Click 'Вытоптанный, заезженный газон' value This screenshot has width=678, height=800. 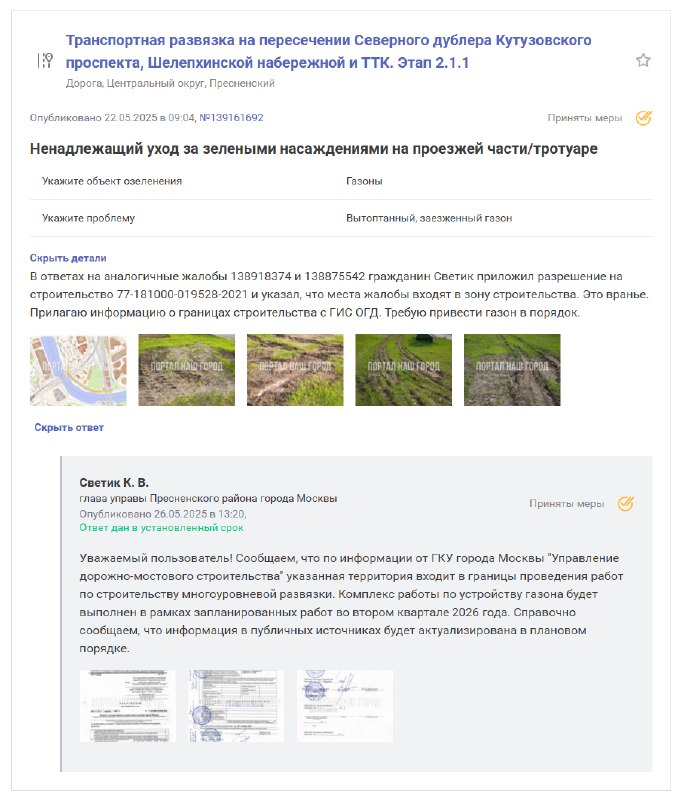(x=429, y=218)
